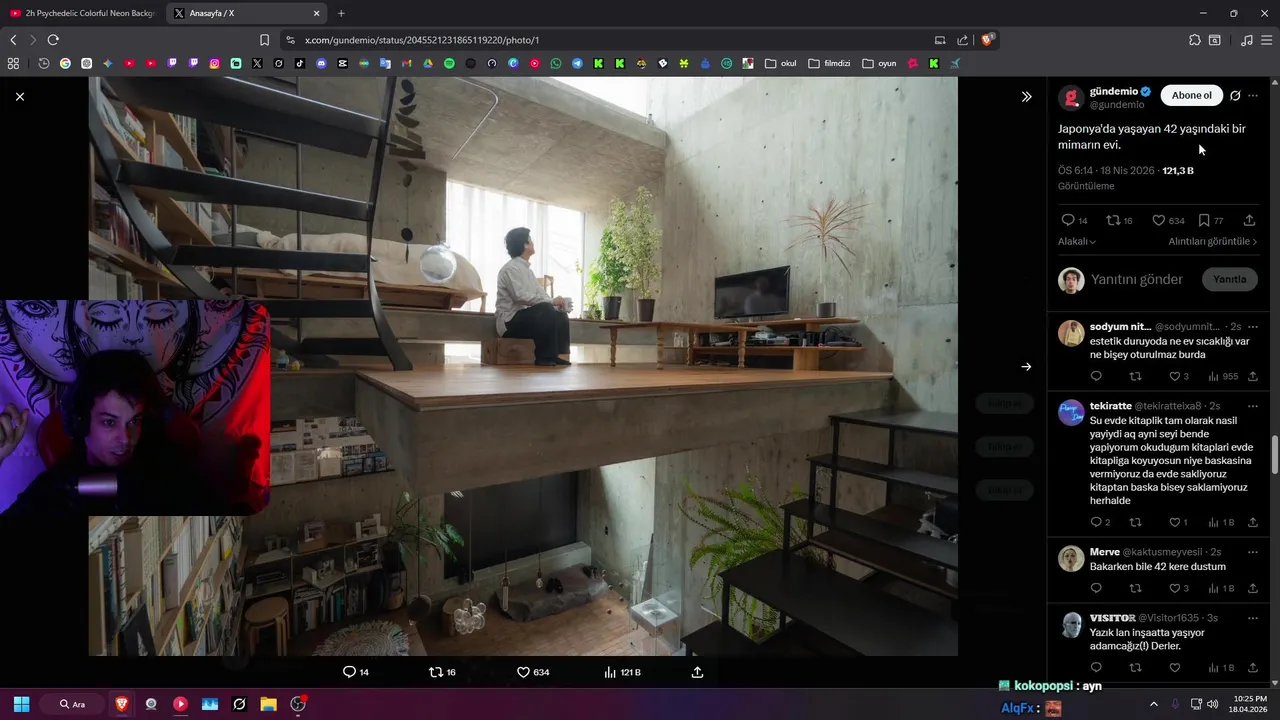The image size is (1280, 720).
Task: Share the Merve reply
Action: [x=1253, y=588]
